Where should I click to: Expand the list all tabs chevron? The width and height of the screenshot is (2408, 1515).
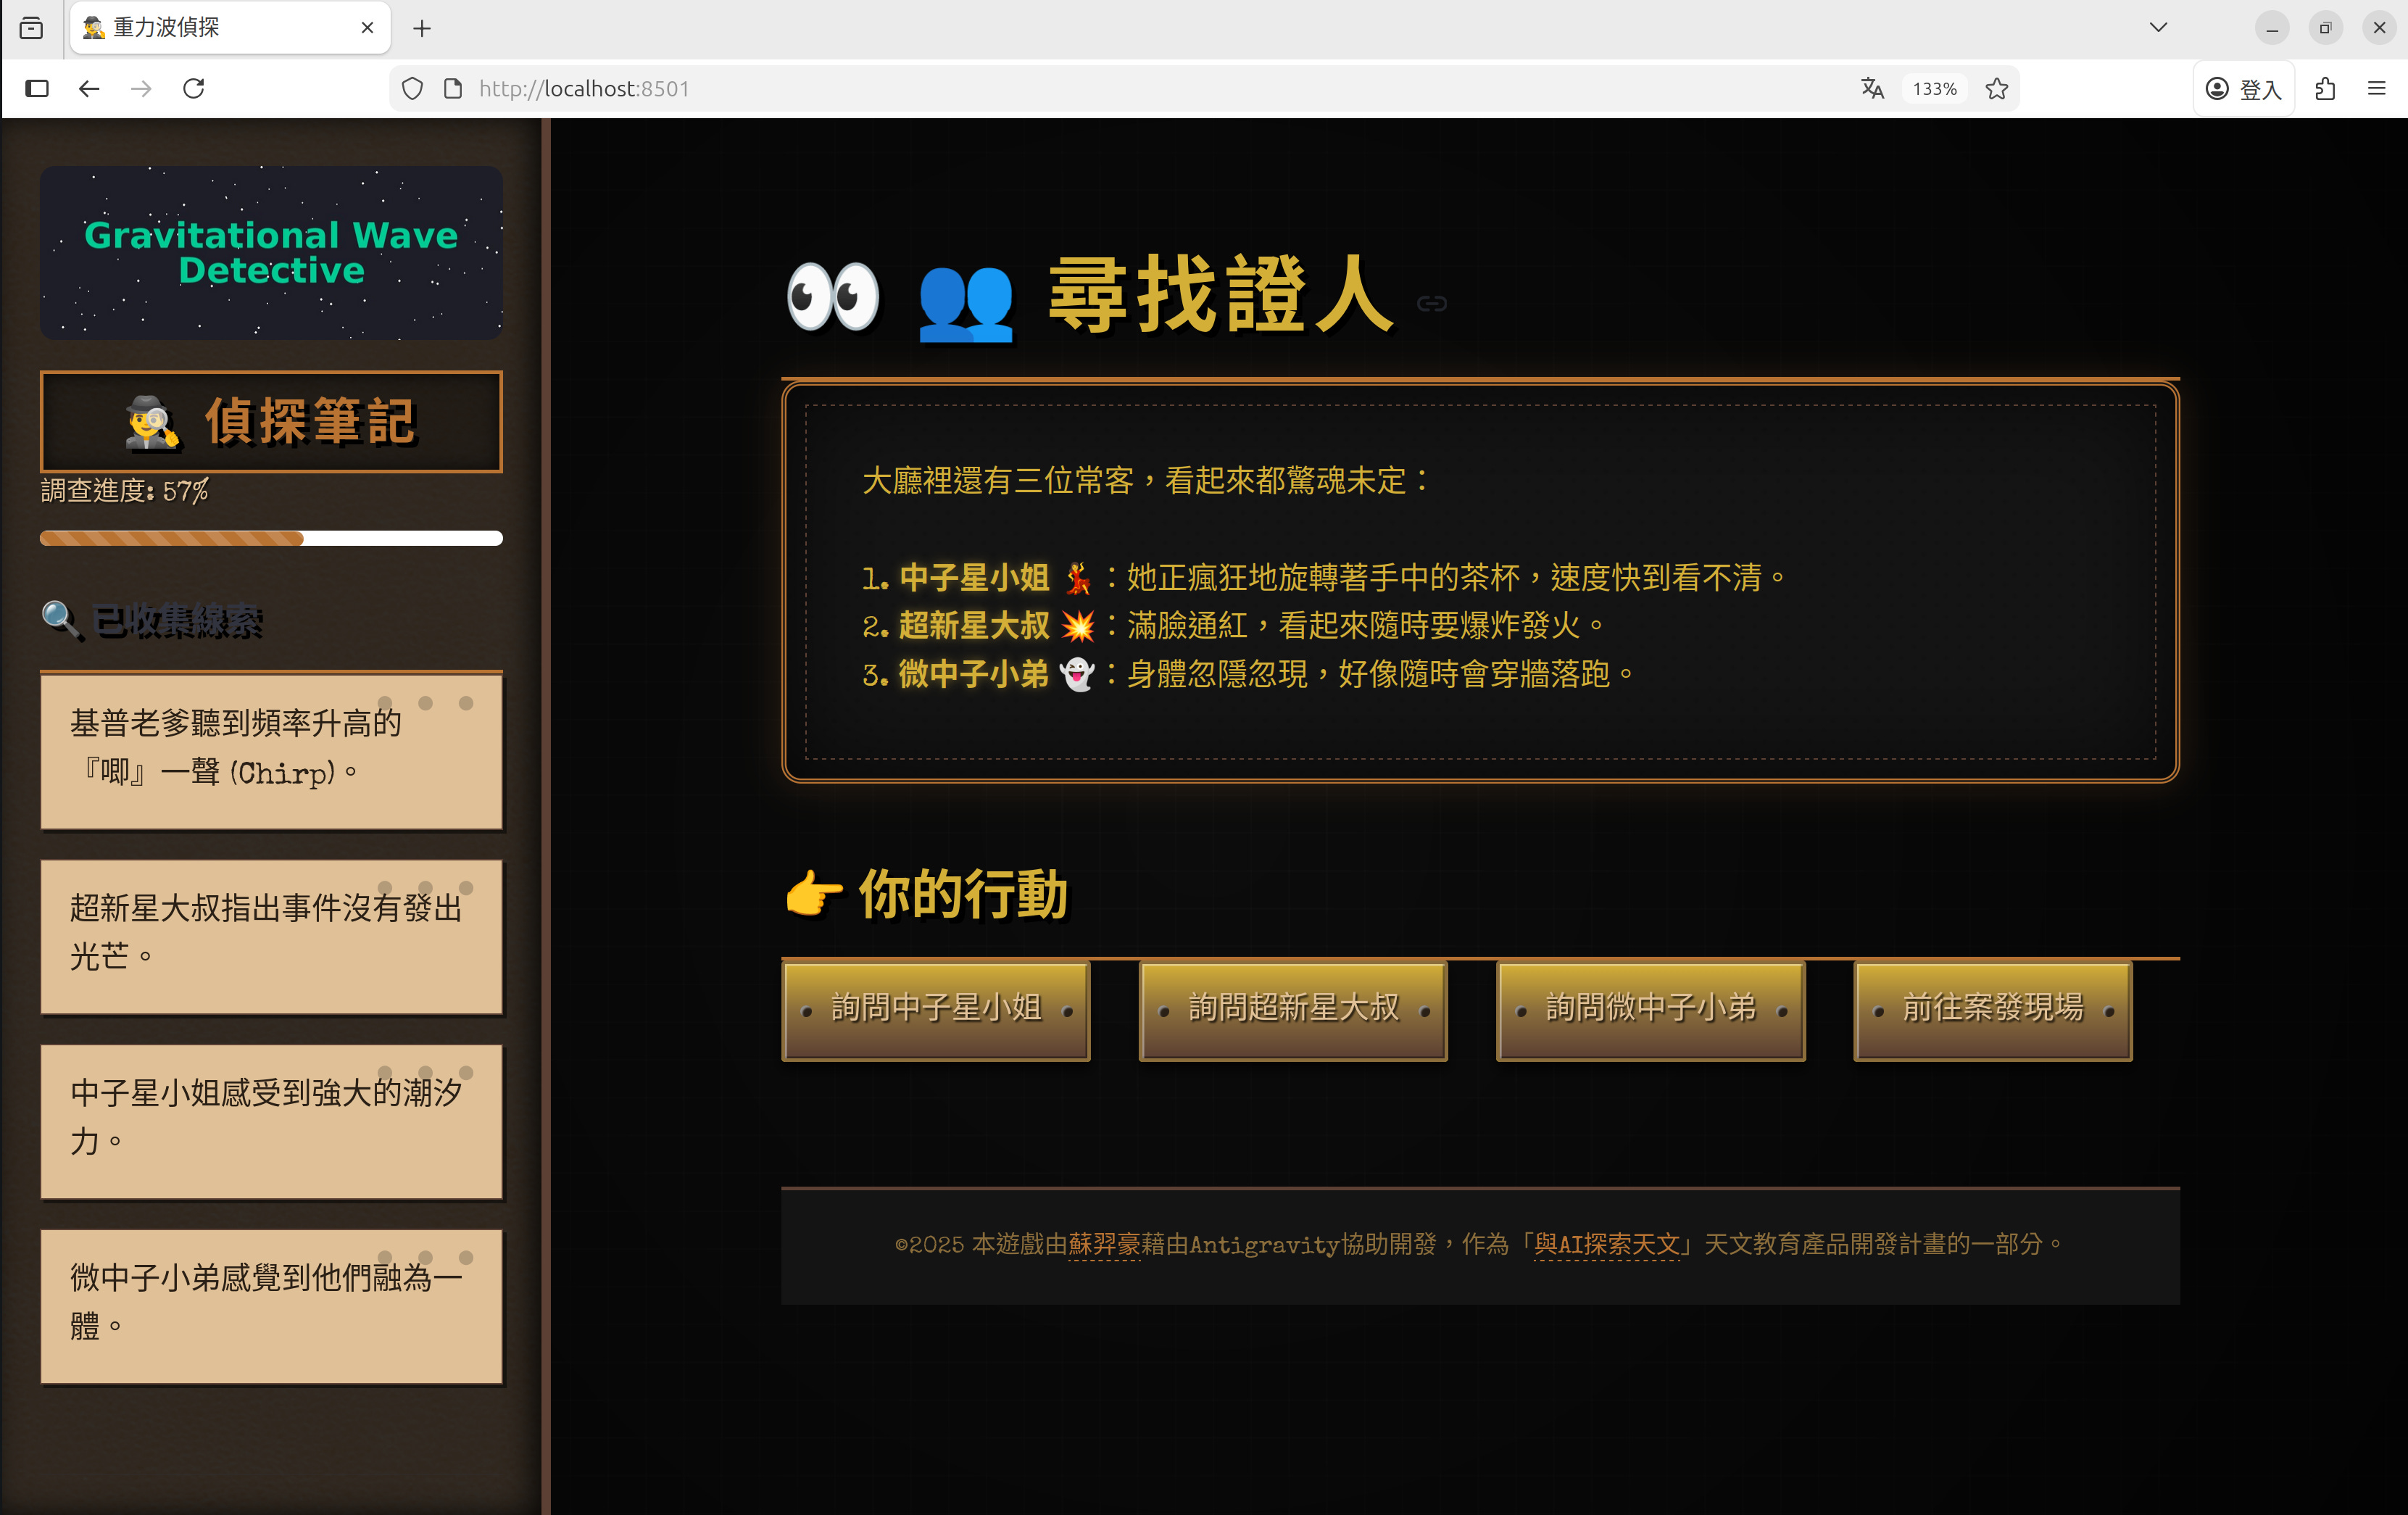click(2158, 27)
